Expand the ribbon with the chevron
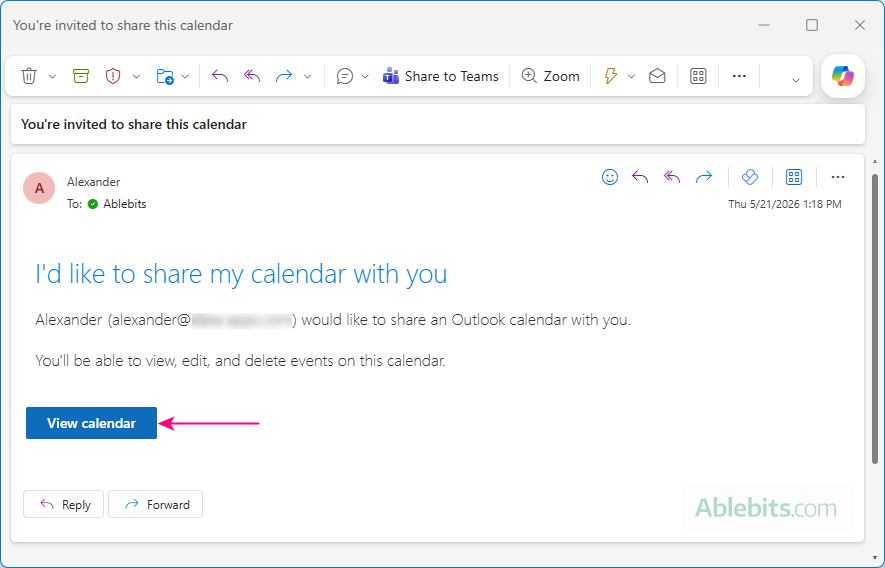 click(x=796, y=80)
